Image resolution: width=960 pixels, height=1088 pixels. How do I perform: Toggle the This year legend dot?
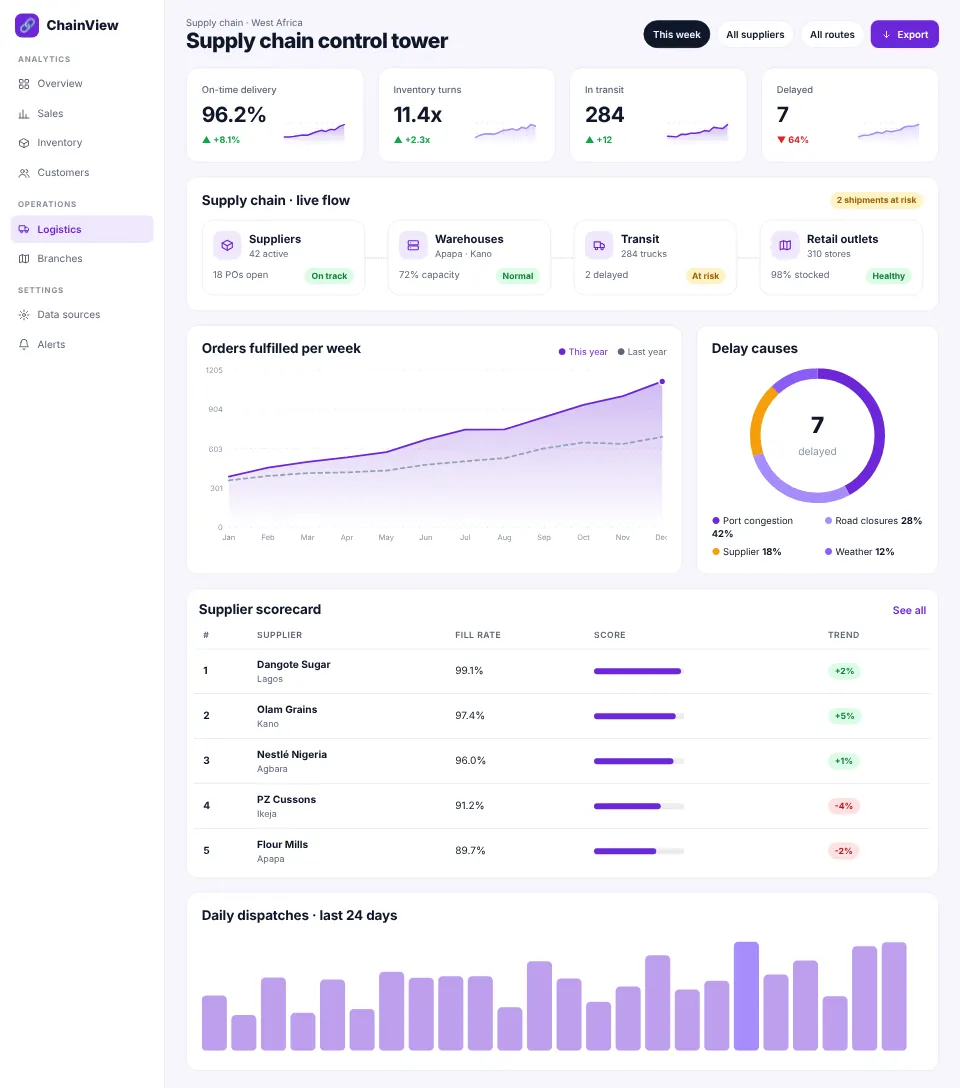point(562,352)
